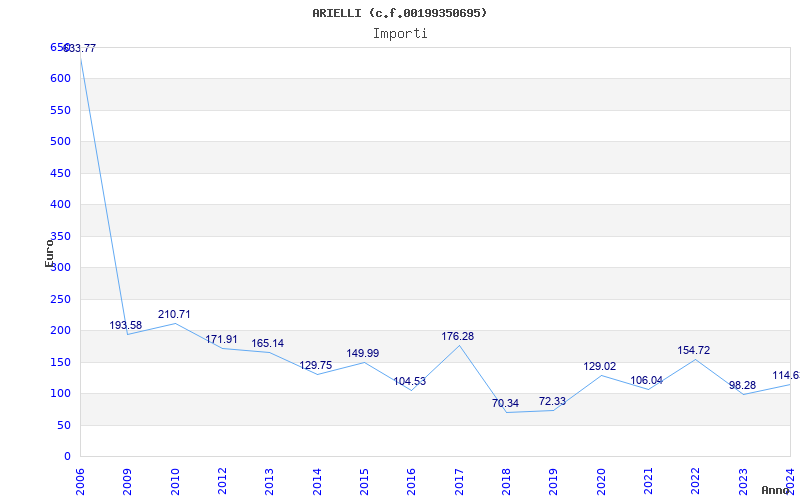The width and height of the screenshot is (800, 500).
Task: Click the 2020 x-axis year label
Action: coord(601,482)
